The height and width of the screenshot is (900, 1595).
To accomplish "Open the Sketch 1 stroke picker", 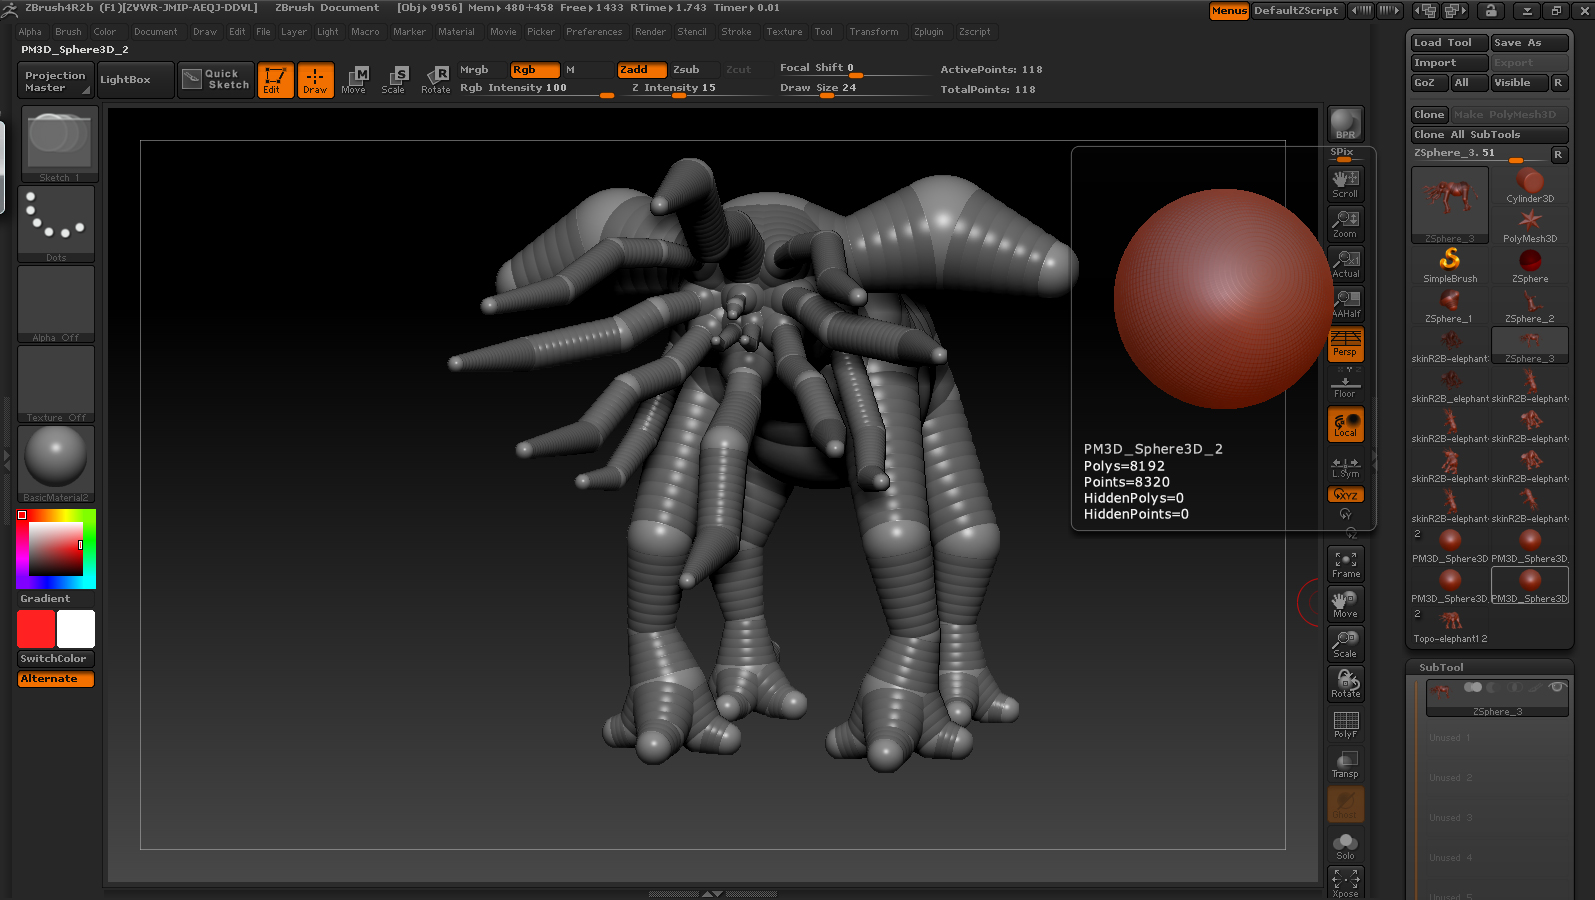I will coord(58,144).
